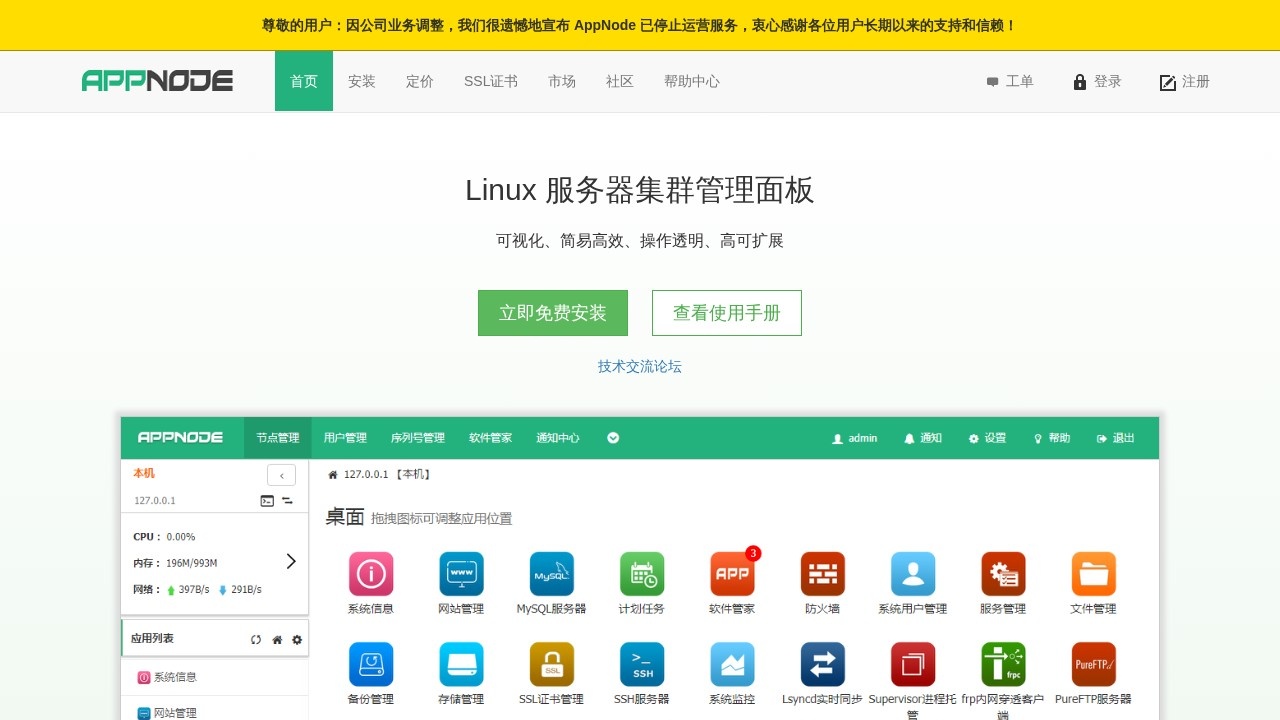Screen dimensions: 1280x720
Task: Click the transfer icon beside 127.0.0.1
Action: [x=287, y=501]
